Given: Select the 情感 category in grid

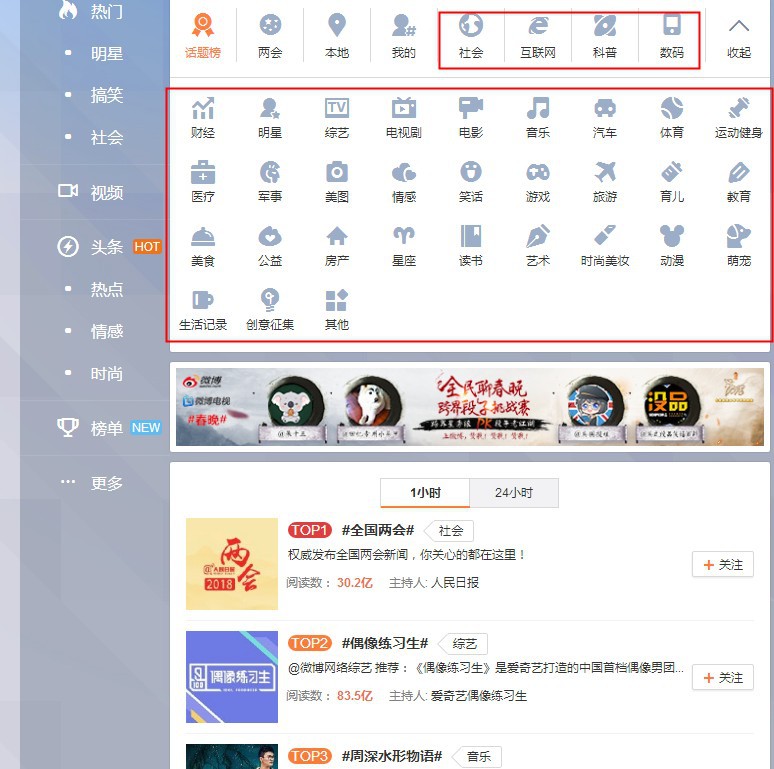Looking at the screenshot, I should [x=404, y=182].
